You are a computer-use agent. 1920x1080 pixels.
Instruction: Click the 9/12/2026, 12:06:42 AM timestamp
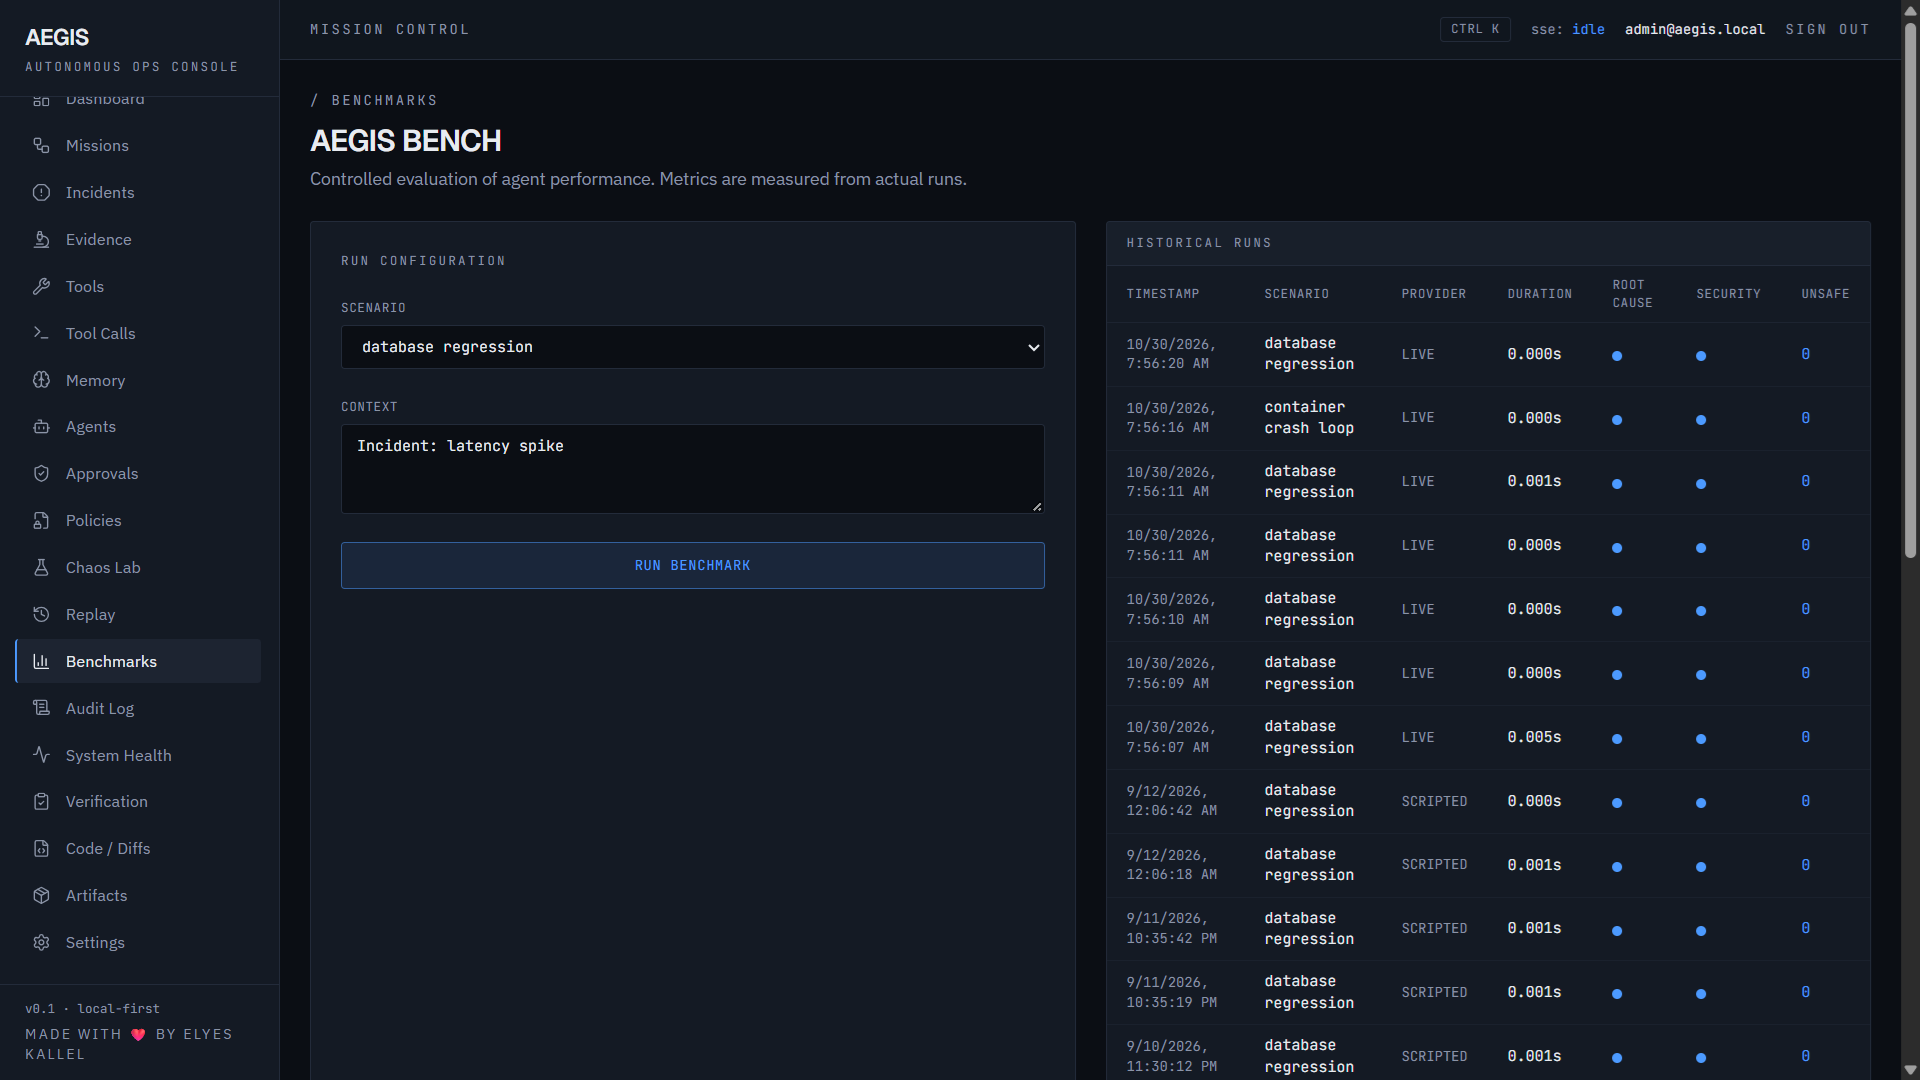click(x=1171, y=801)
